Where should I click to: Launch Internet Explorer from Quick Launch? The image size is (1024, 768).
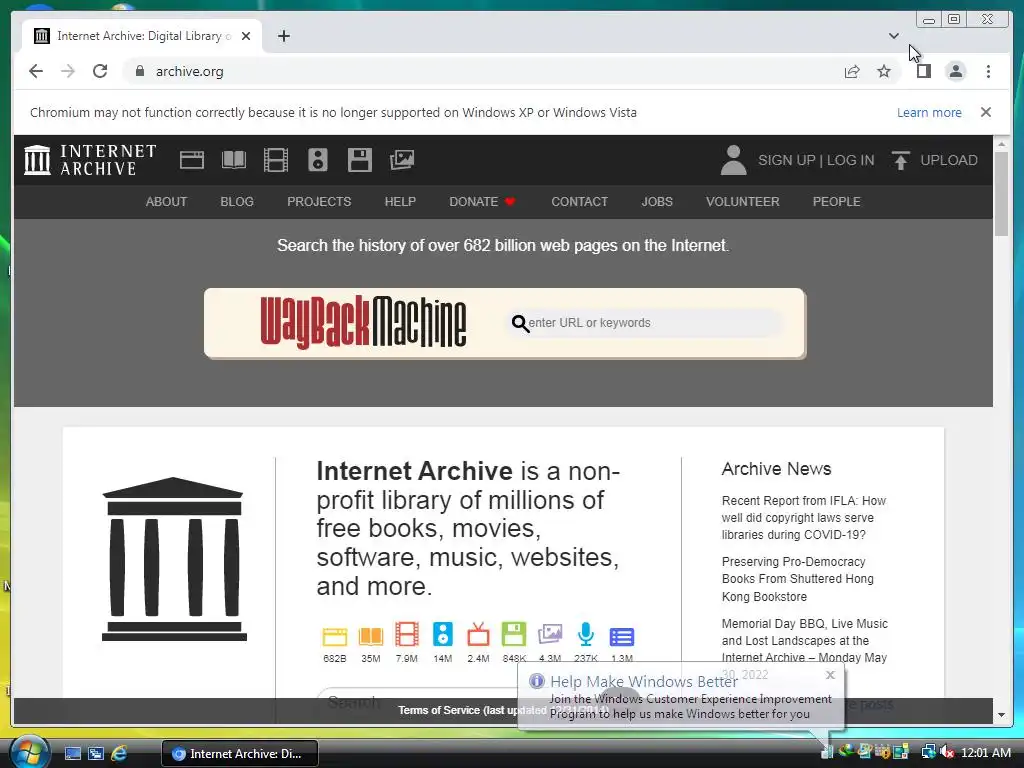pyautogui.click(x=119, y=753)
